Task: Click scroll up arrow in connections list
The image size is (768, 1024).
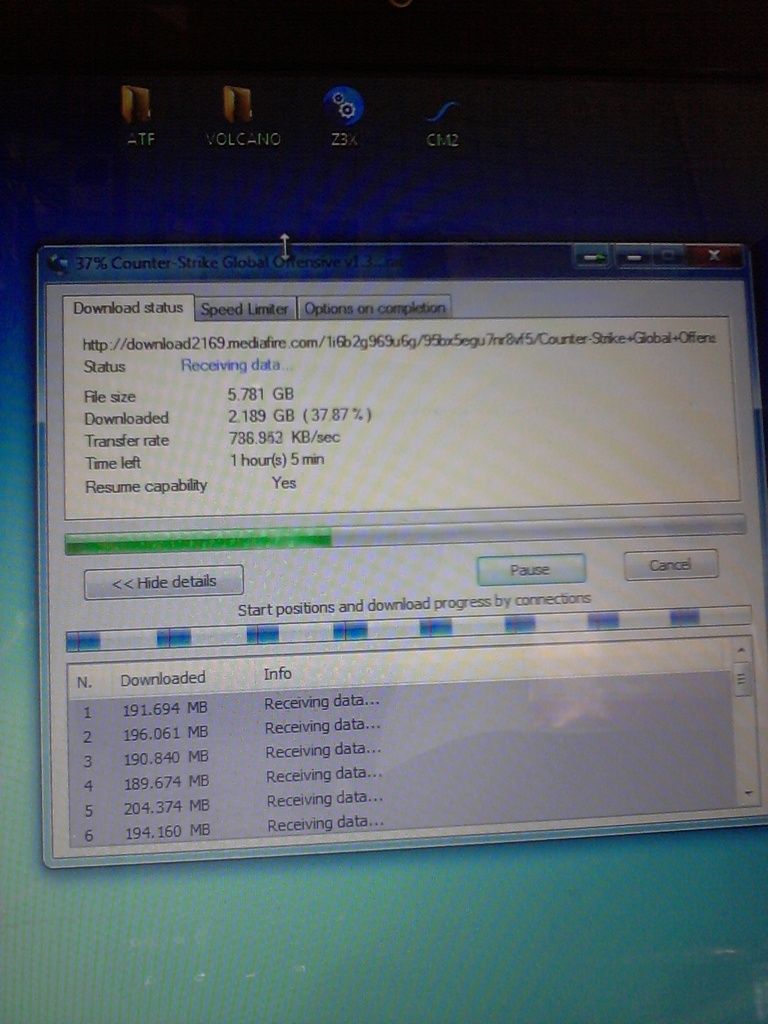Action: 741,650
